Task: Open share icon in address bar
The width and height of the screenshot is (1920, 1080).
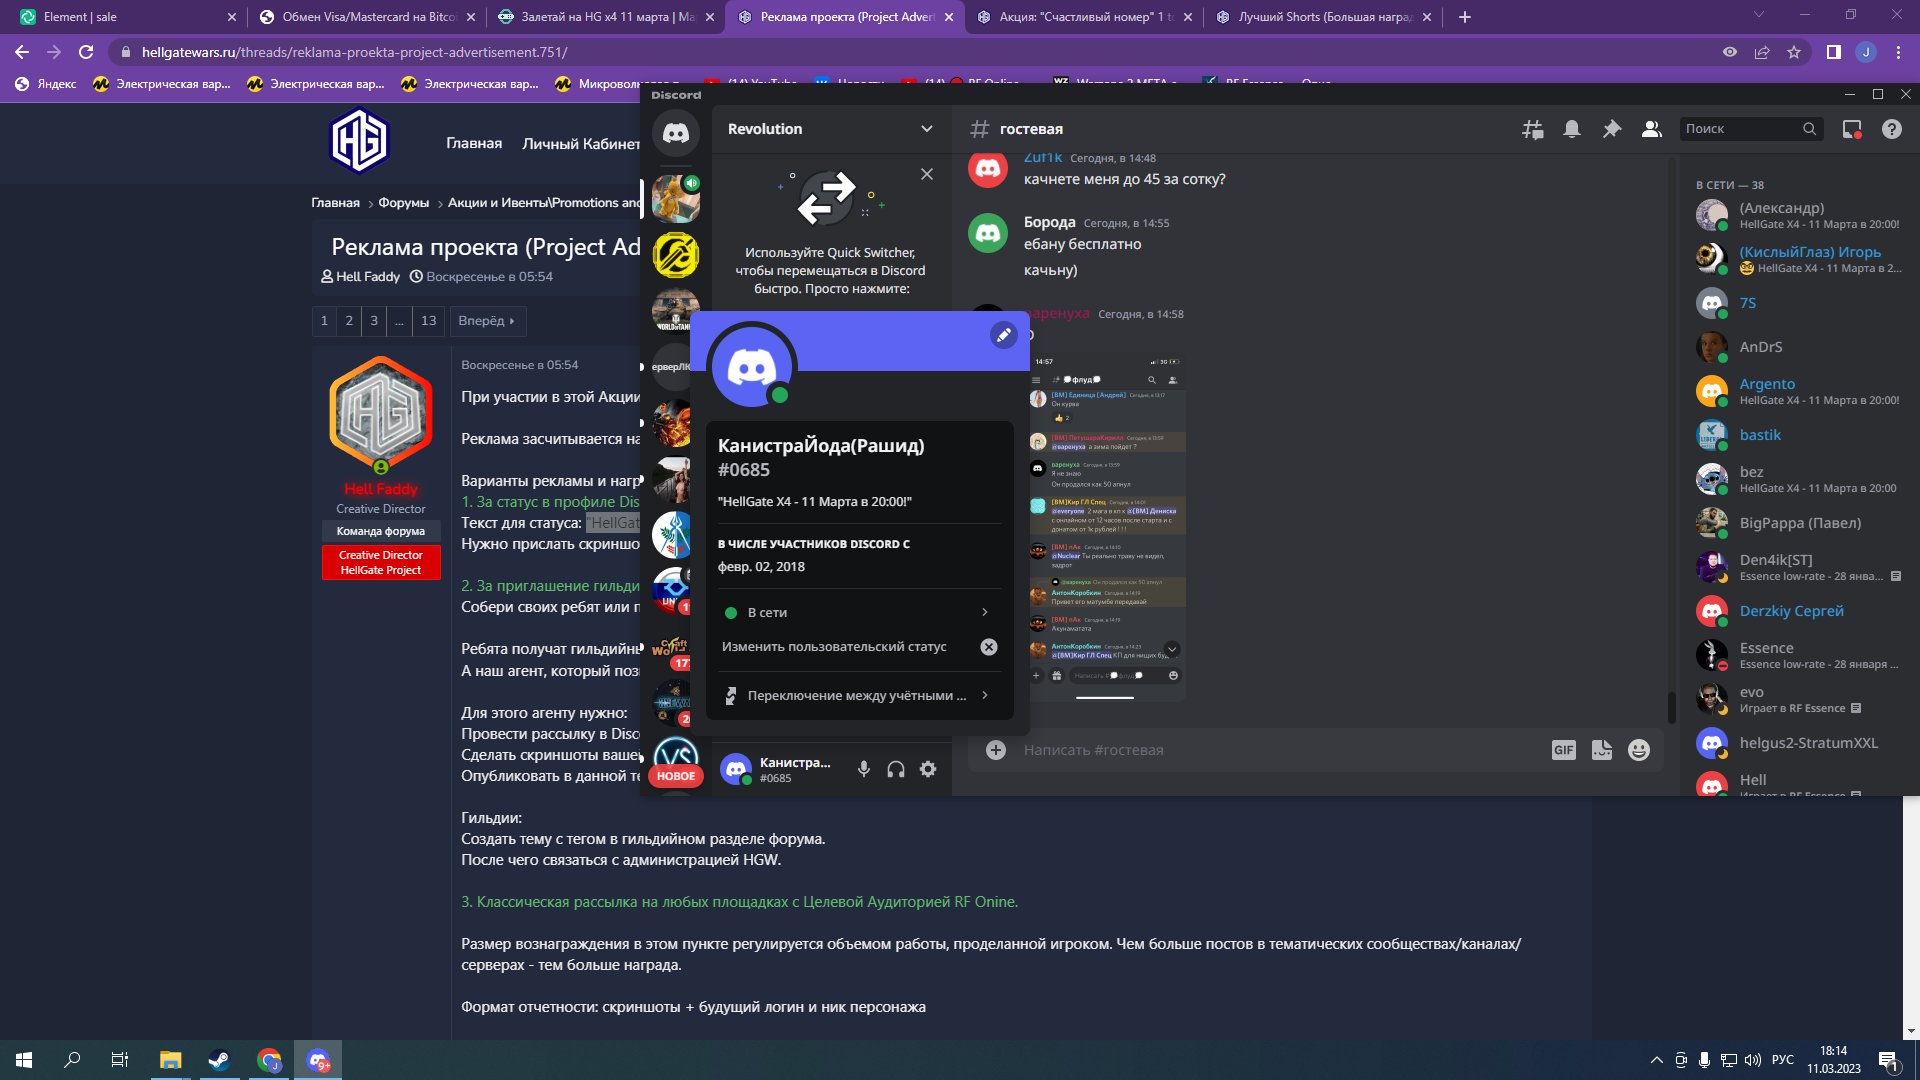Action: pos(1762,52)
